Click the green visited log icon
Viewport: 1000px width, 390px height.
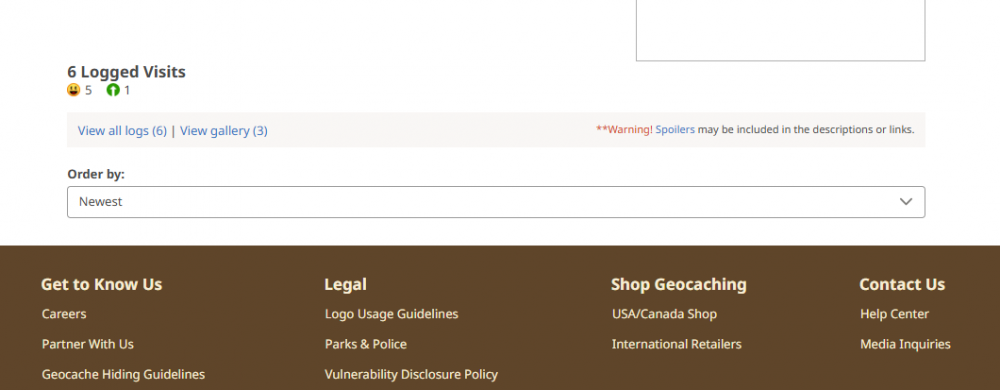(x=113, y=90)
